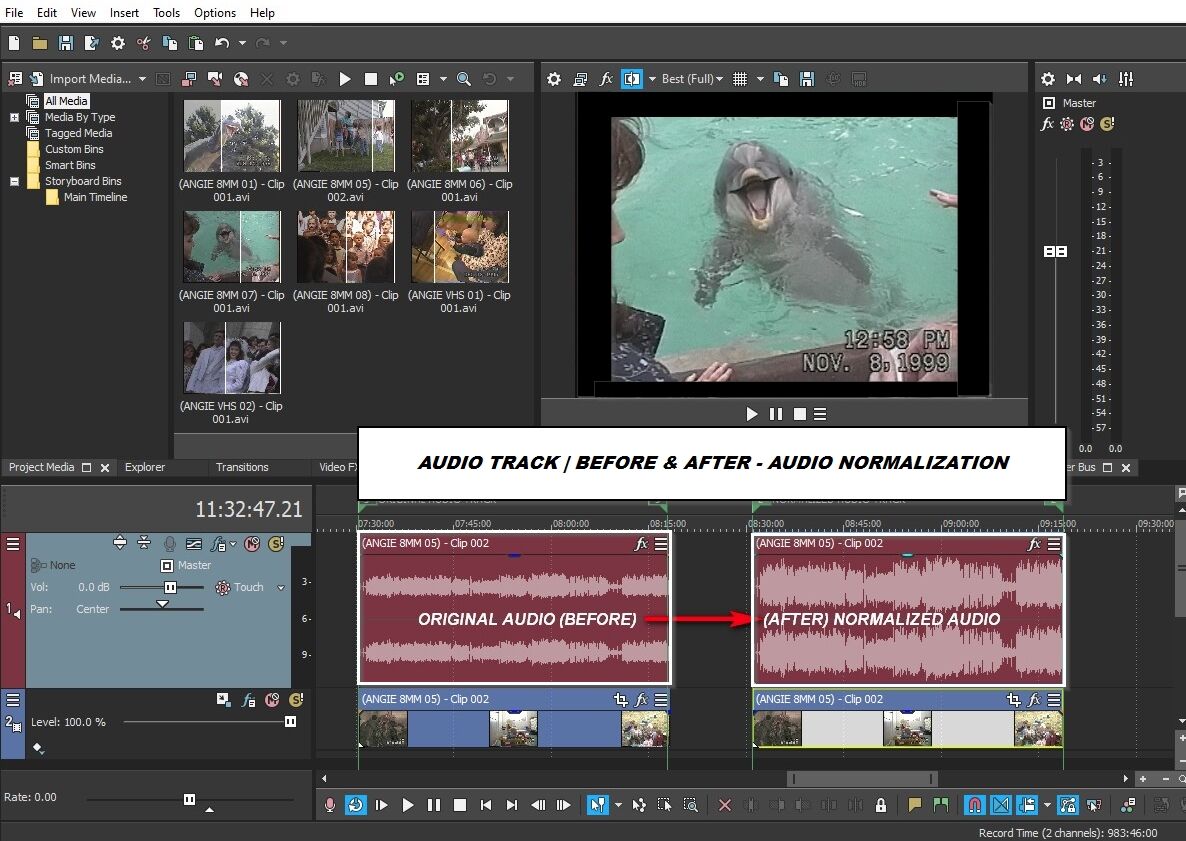Open the Insert menu
The image size is (1186, 841).
coord(124,13)
